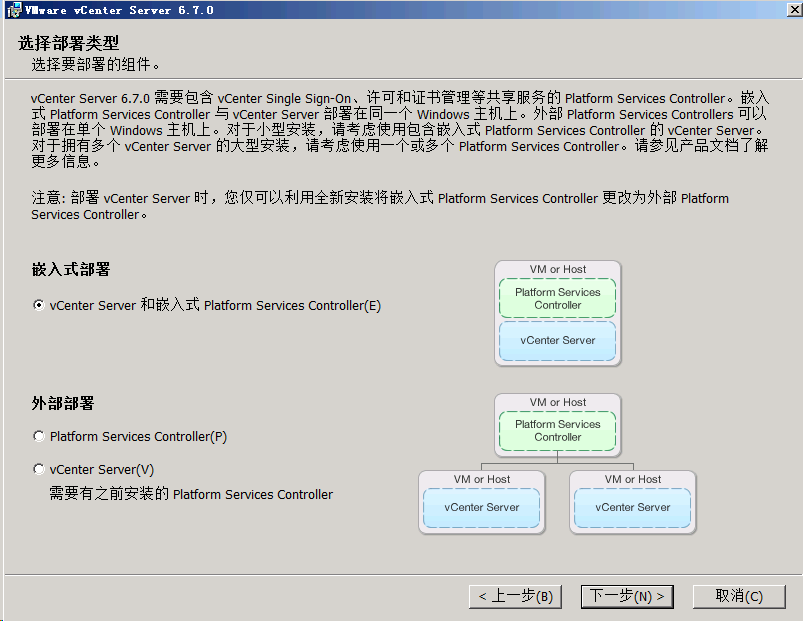
Task: Click the note starting with 注意: 部署 vCenter Server
Action: (x=380, y=206)
